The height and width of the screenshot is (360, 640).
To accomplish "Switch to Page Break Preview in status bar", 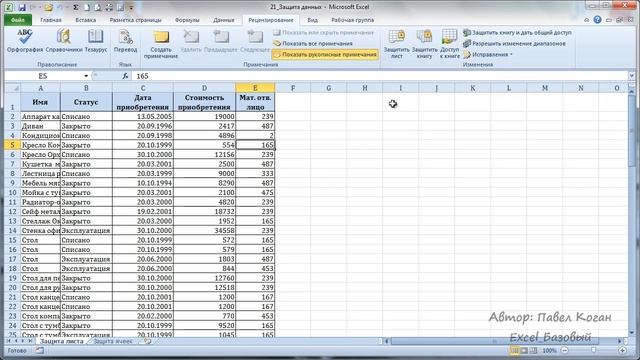I will (533, 350).
